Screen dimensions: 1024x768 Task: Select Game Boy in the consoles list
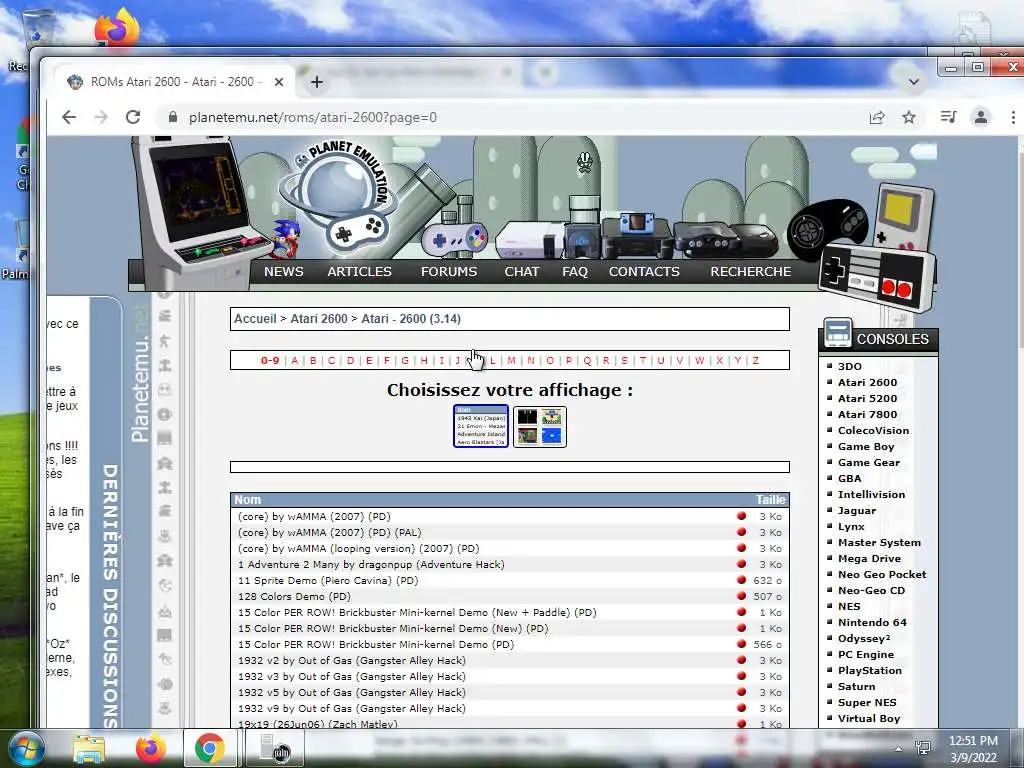(x=866, y=446)
